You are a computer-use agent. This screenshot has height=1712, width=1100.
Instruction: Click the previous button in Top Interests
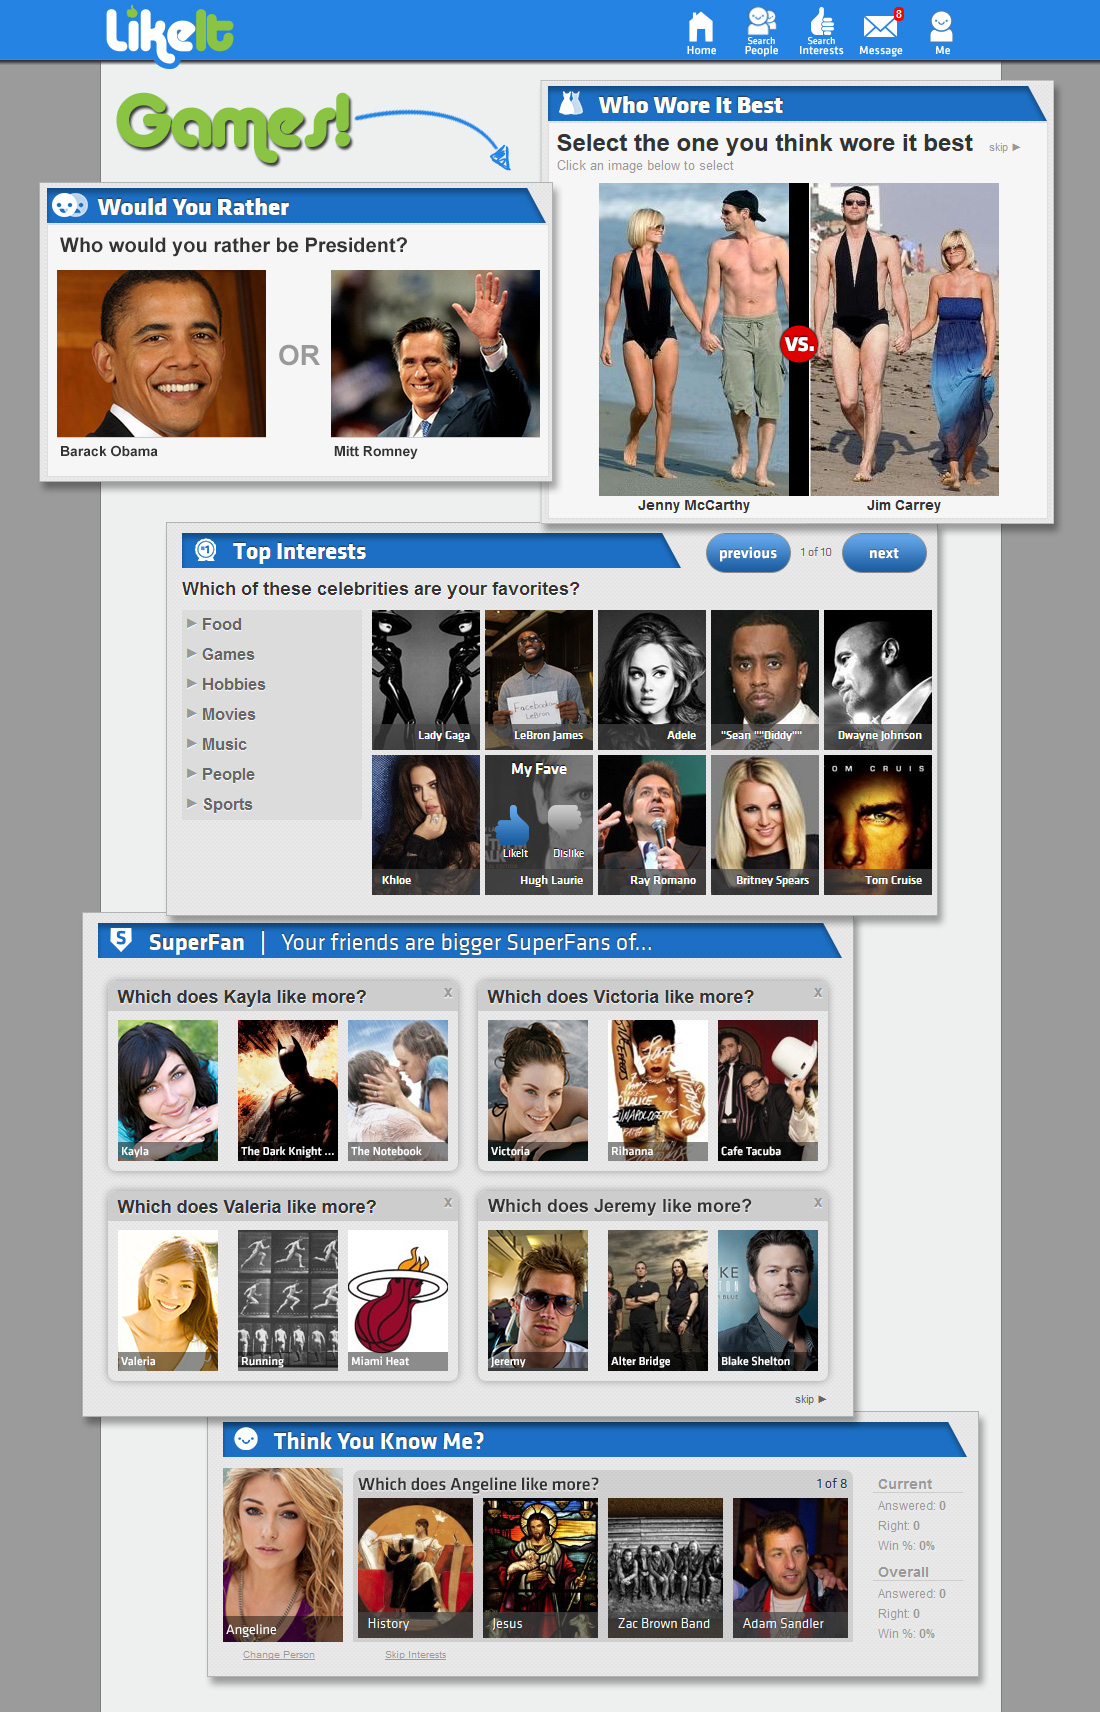click(x=748, y=553)
